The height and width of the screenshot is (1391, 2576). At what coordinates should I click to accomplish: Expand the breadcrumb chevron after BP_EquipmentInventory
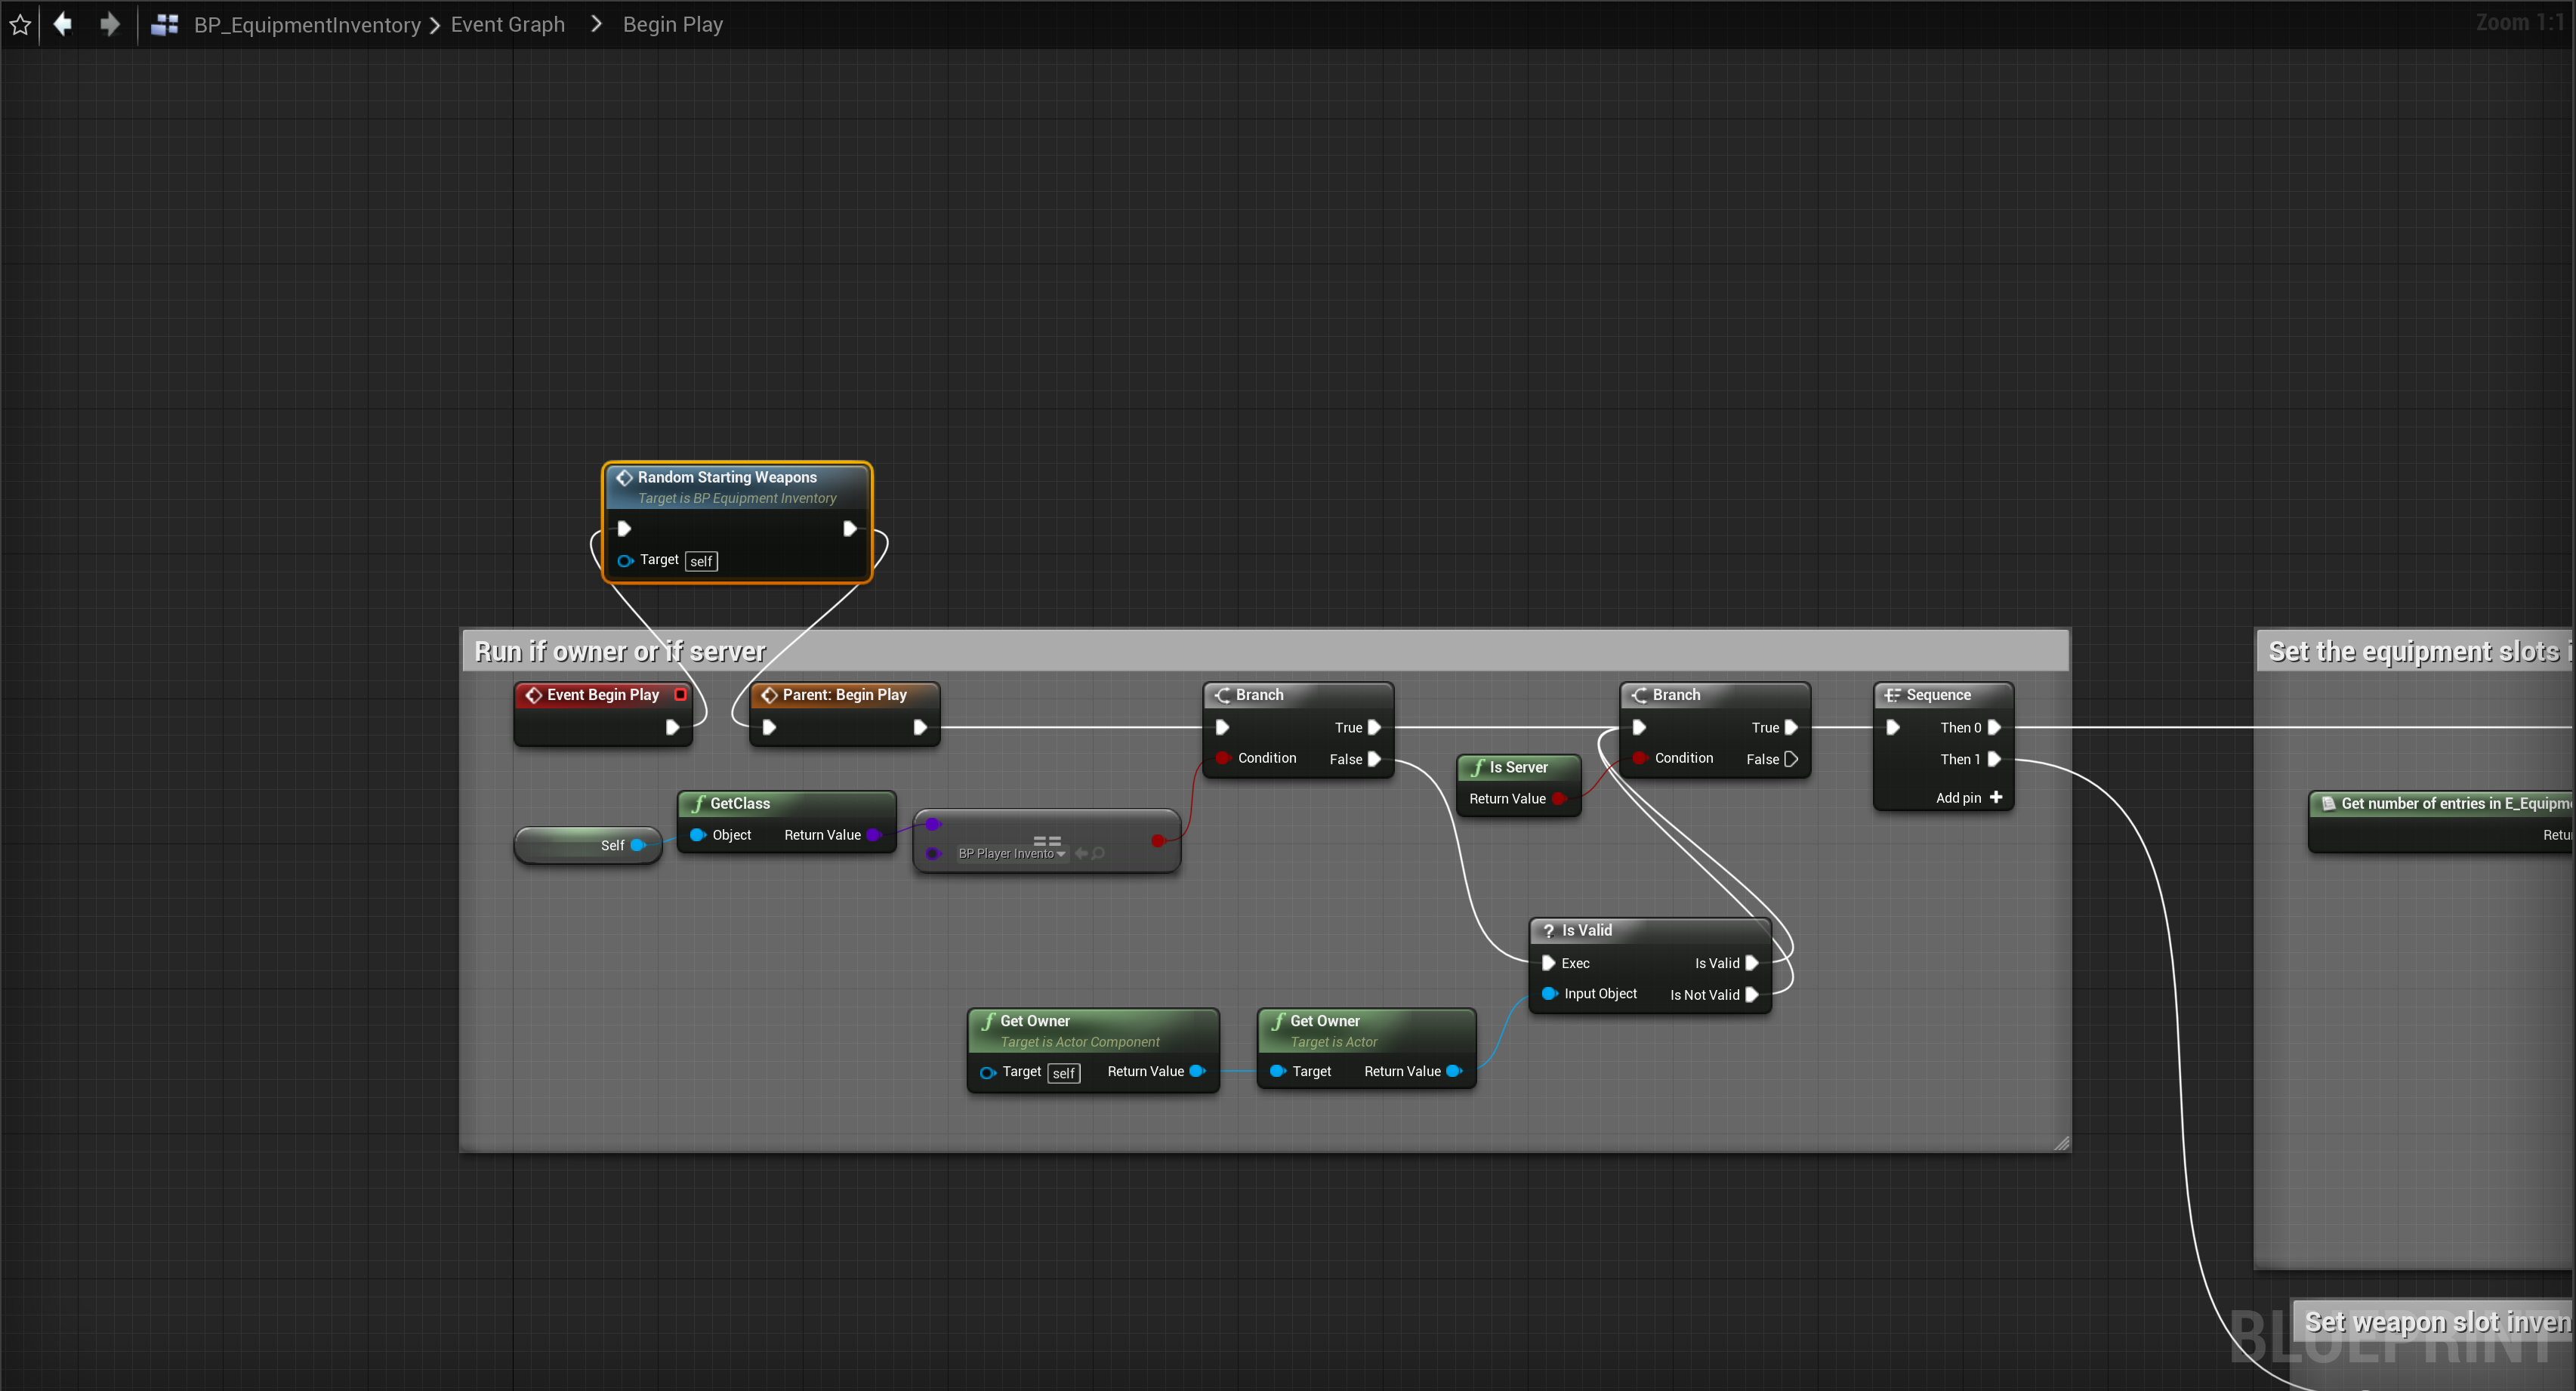tap(435, 25)
